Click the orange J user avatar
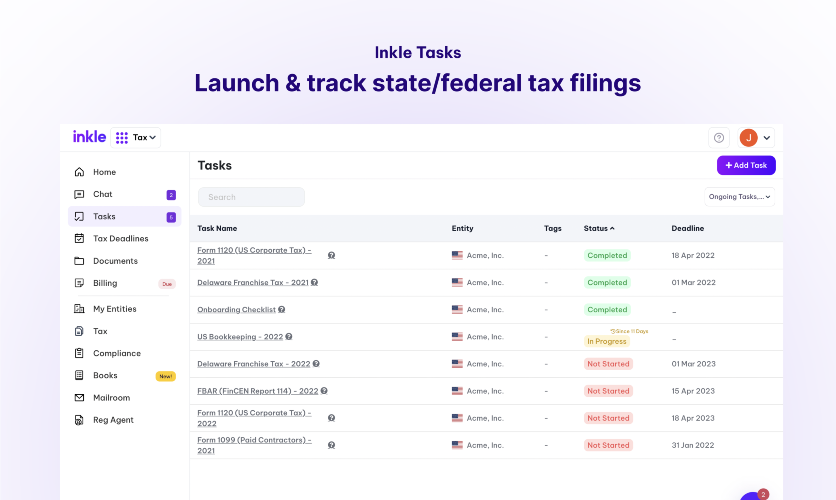 (749, 138)
